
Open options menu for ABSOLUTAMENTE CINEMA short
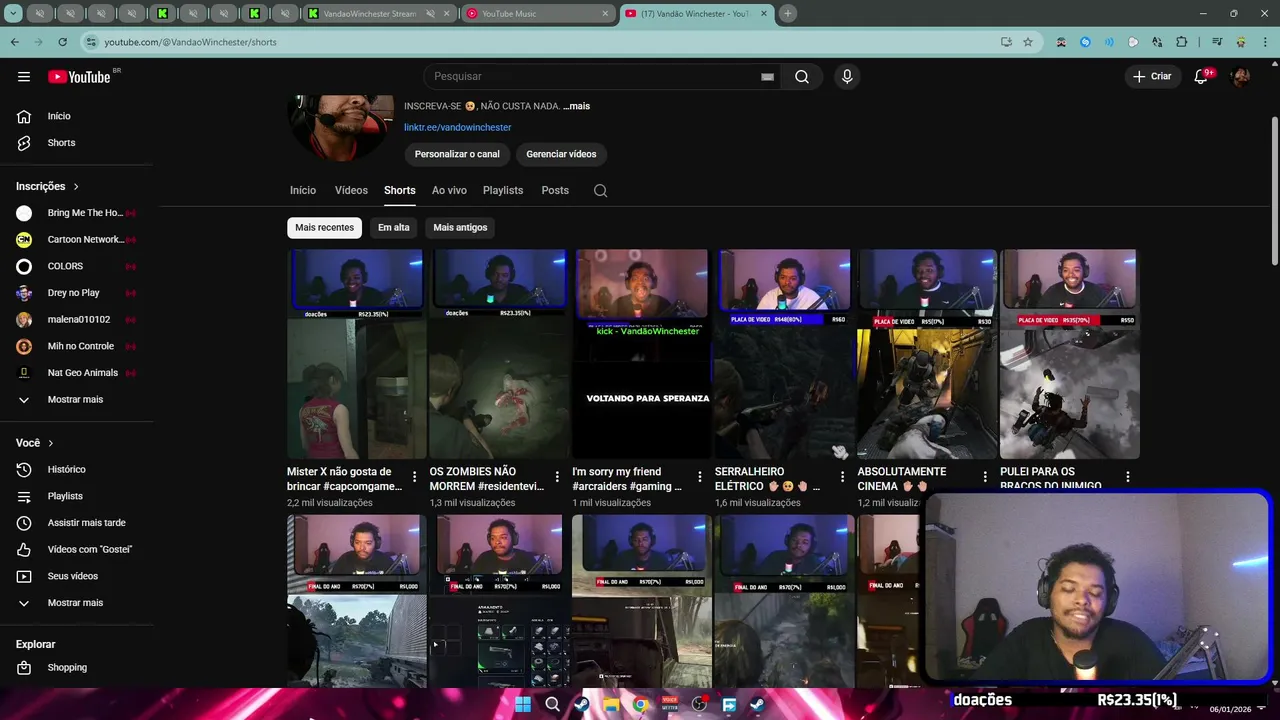[985, 477]
